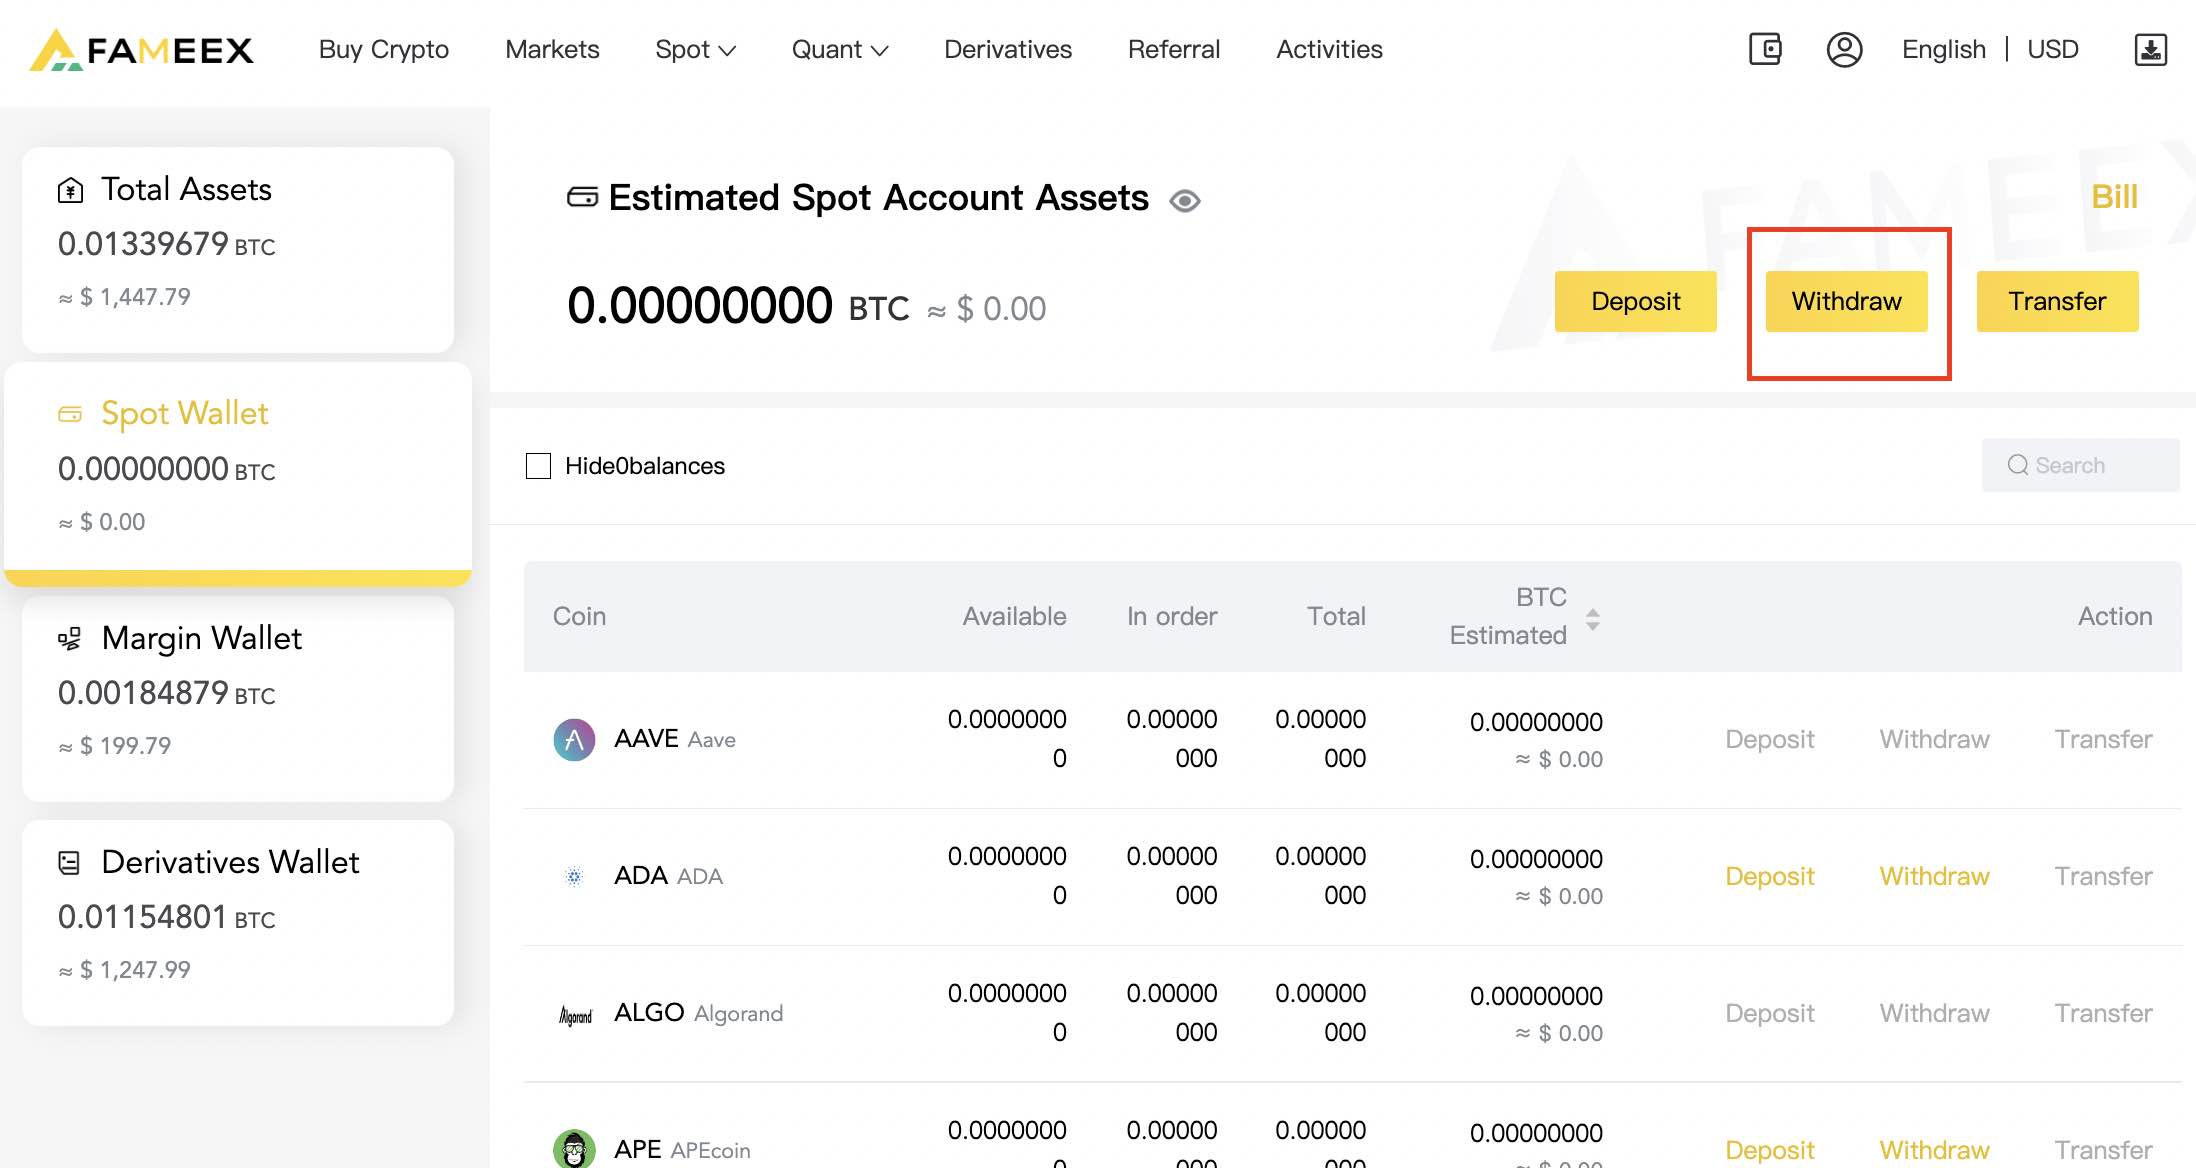This screenshot has height=1168, width=2196.
Task: Click the $ 1,447.79 total value
Action: click(124, 297)
